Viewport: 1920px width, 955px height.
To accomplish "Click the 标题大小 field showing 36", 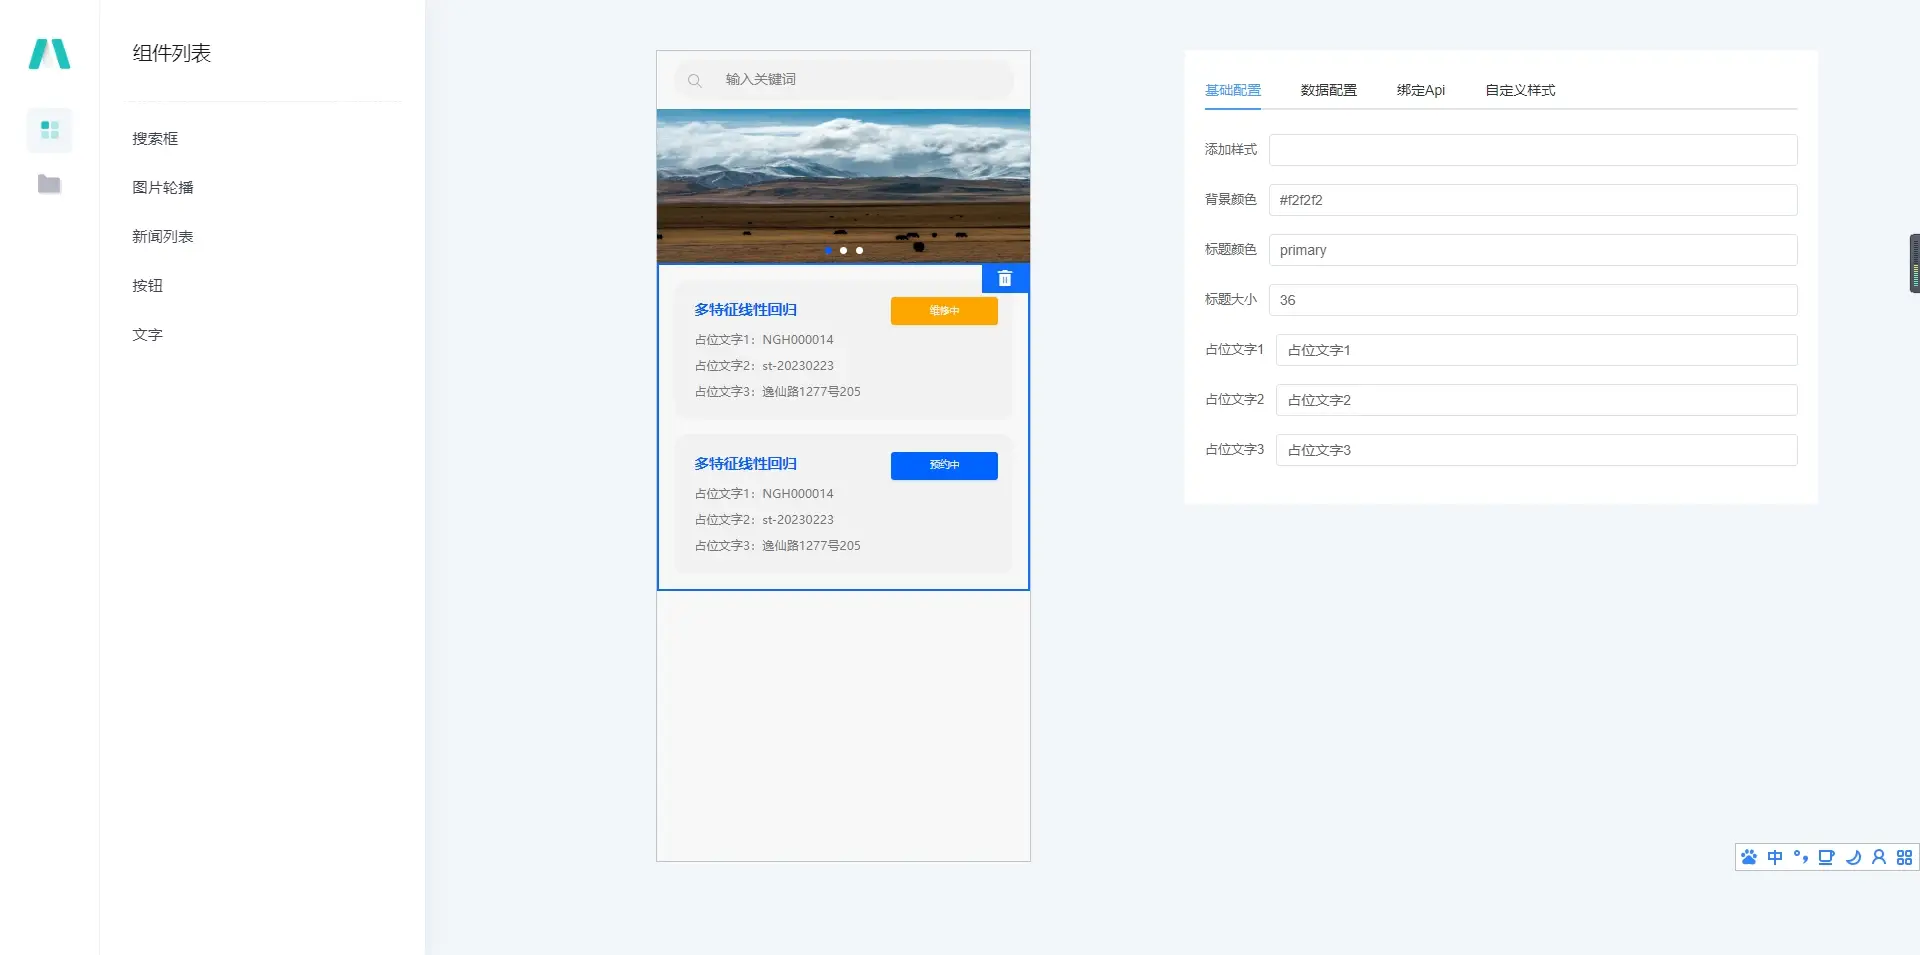I will tap(1533, 300).
